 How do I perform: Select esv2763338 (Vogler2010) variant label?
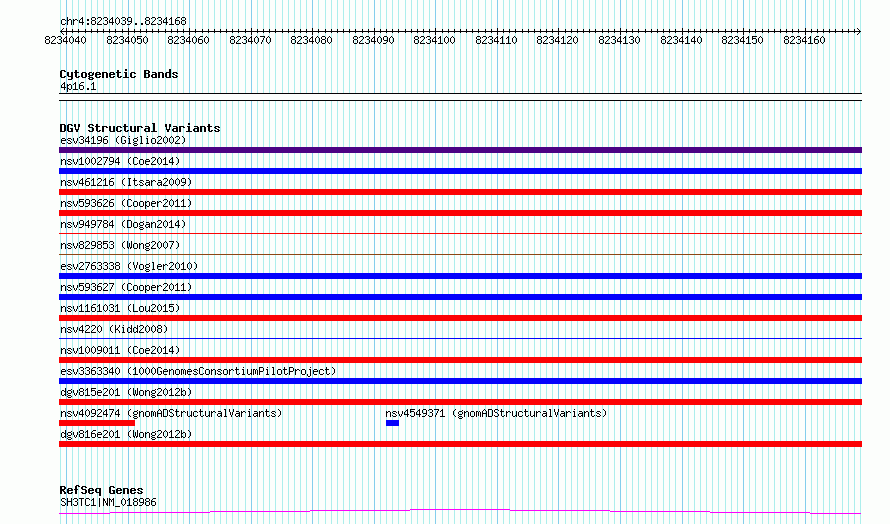coord(129,266)
